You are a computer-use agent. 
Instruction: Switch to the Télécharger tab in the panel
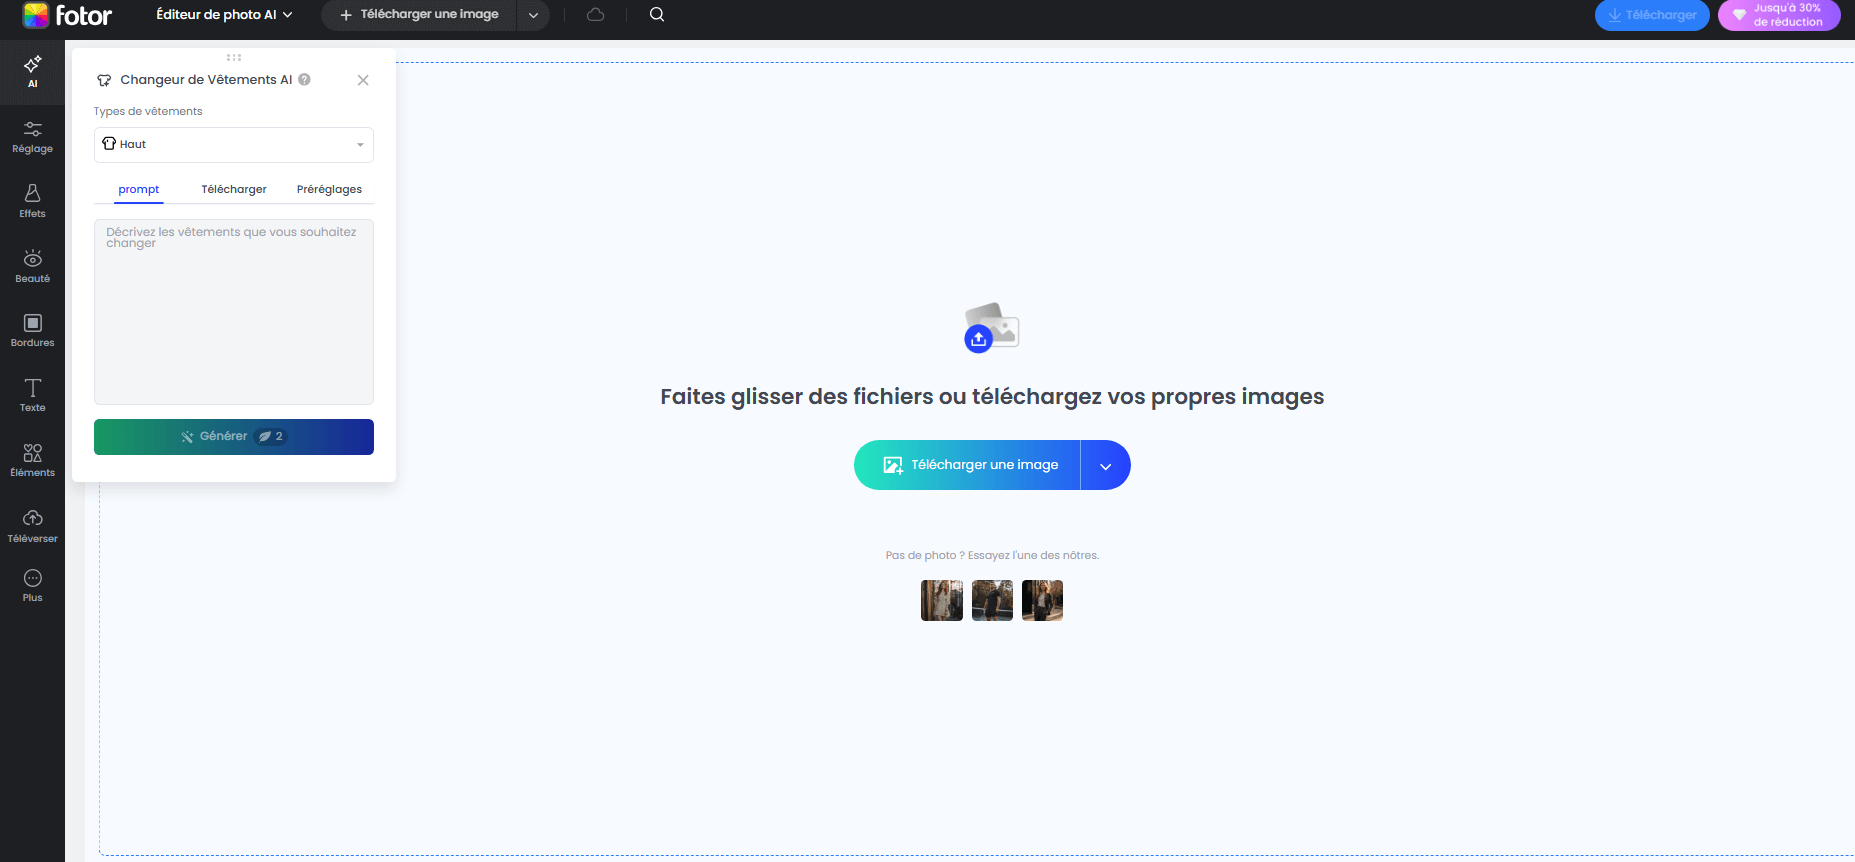pyautogui.click(x=234, y=189)
